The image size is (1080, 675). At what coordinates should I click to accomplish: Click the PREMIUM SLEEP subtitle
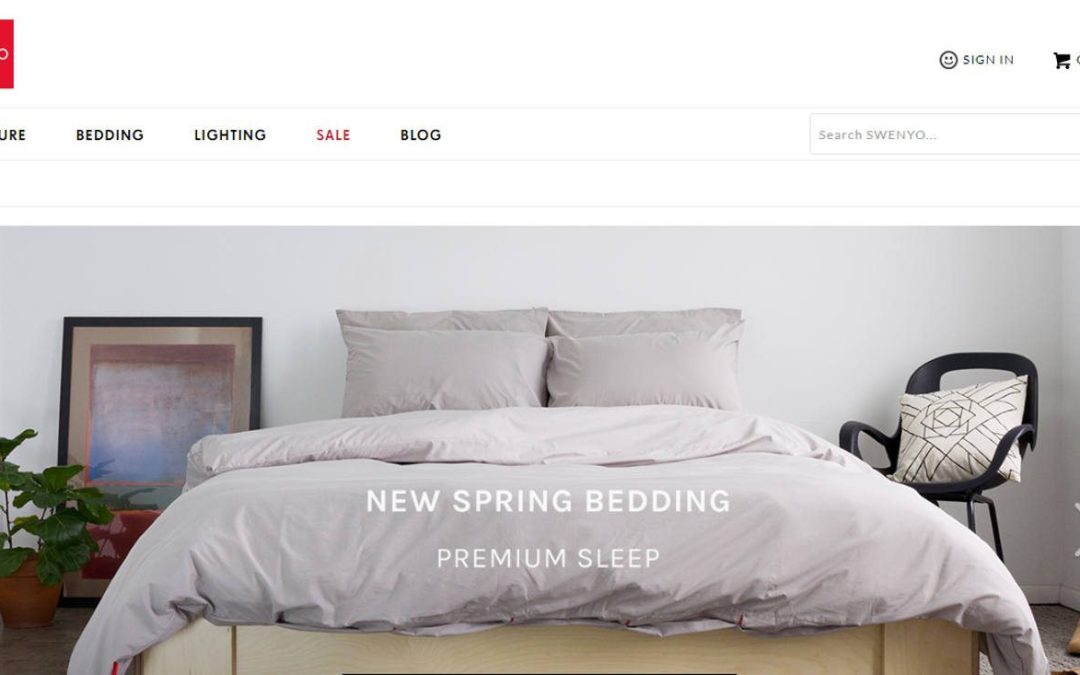click(x=548, y=558)
